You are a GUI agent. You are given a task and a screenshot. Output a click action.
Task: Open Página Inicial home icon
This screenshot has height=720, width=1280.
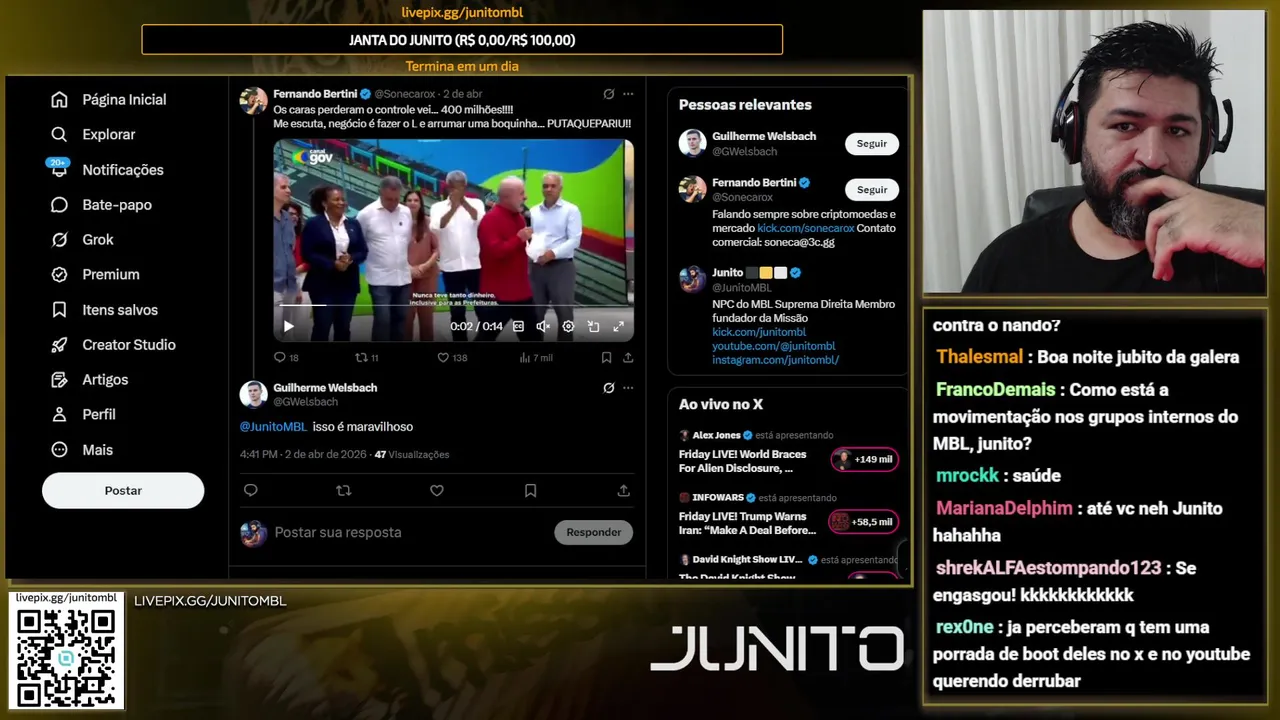(59, 100)
